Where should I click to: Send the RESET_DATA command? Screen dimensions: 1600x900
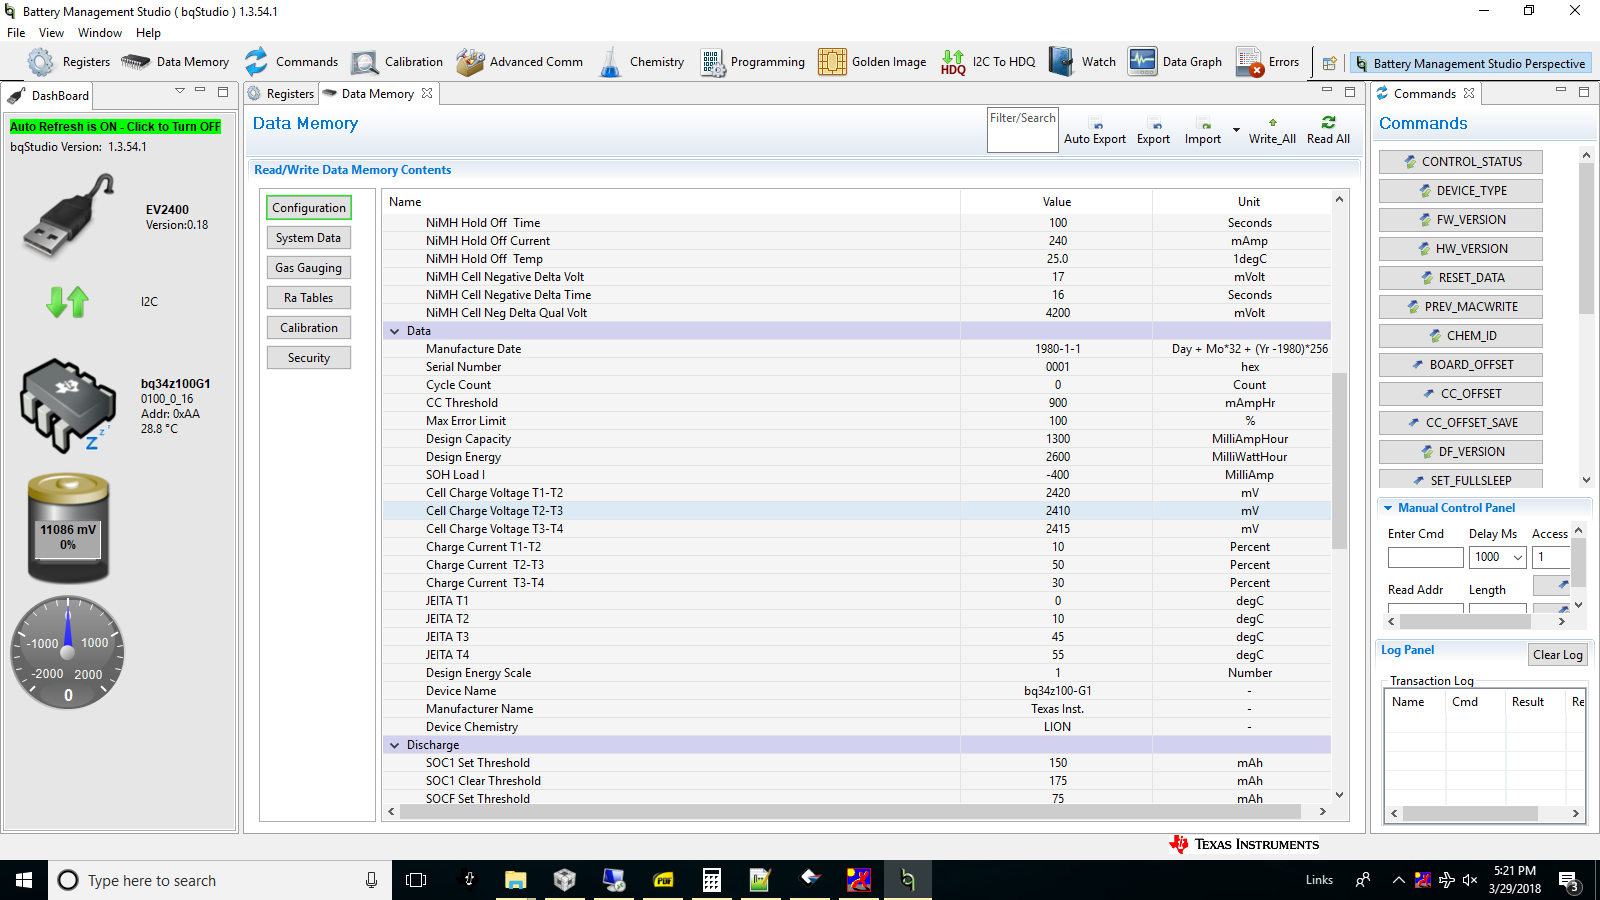1461,278
